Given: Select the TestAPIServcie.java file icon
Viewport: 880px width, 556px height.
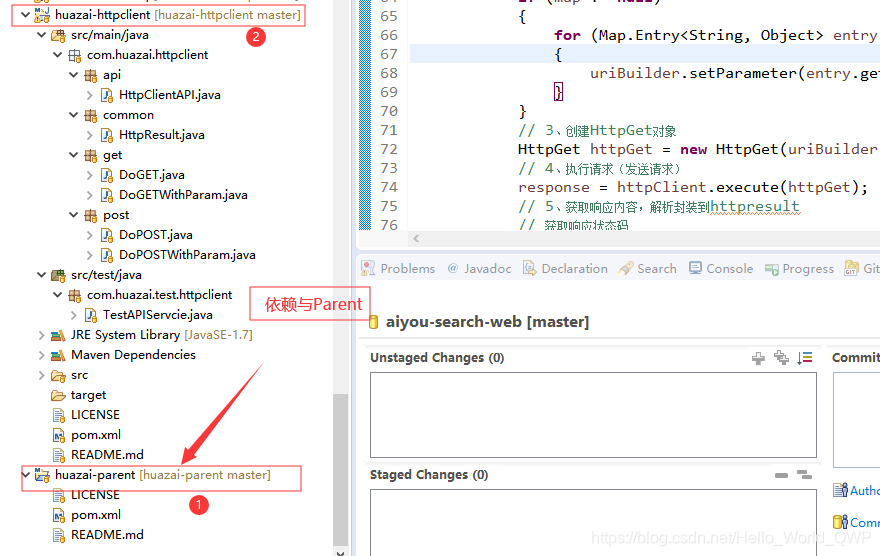Looking at the screenshot, I should 91,315.
